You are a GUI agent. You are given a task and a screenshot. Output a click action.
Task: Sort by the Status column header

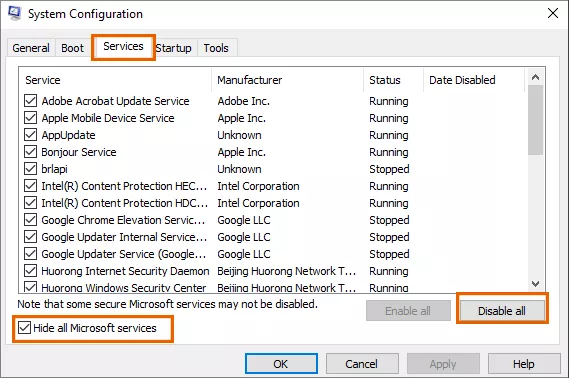393,80
